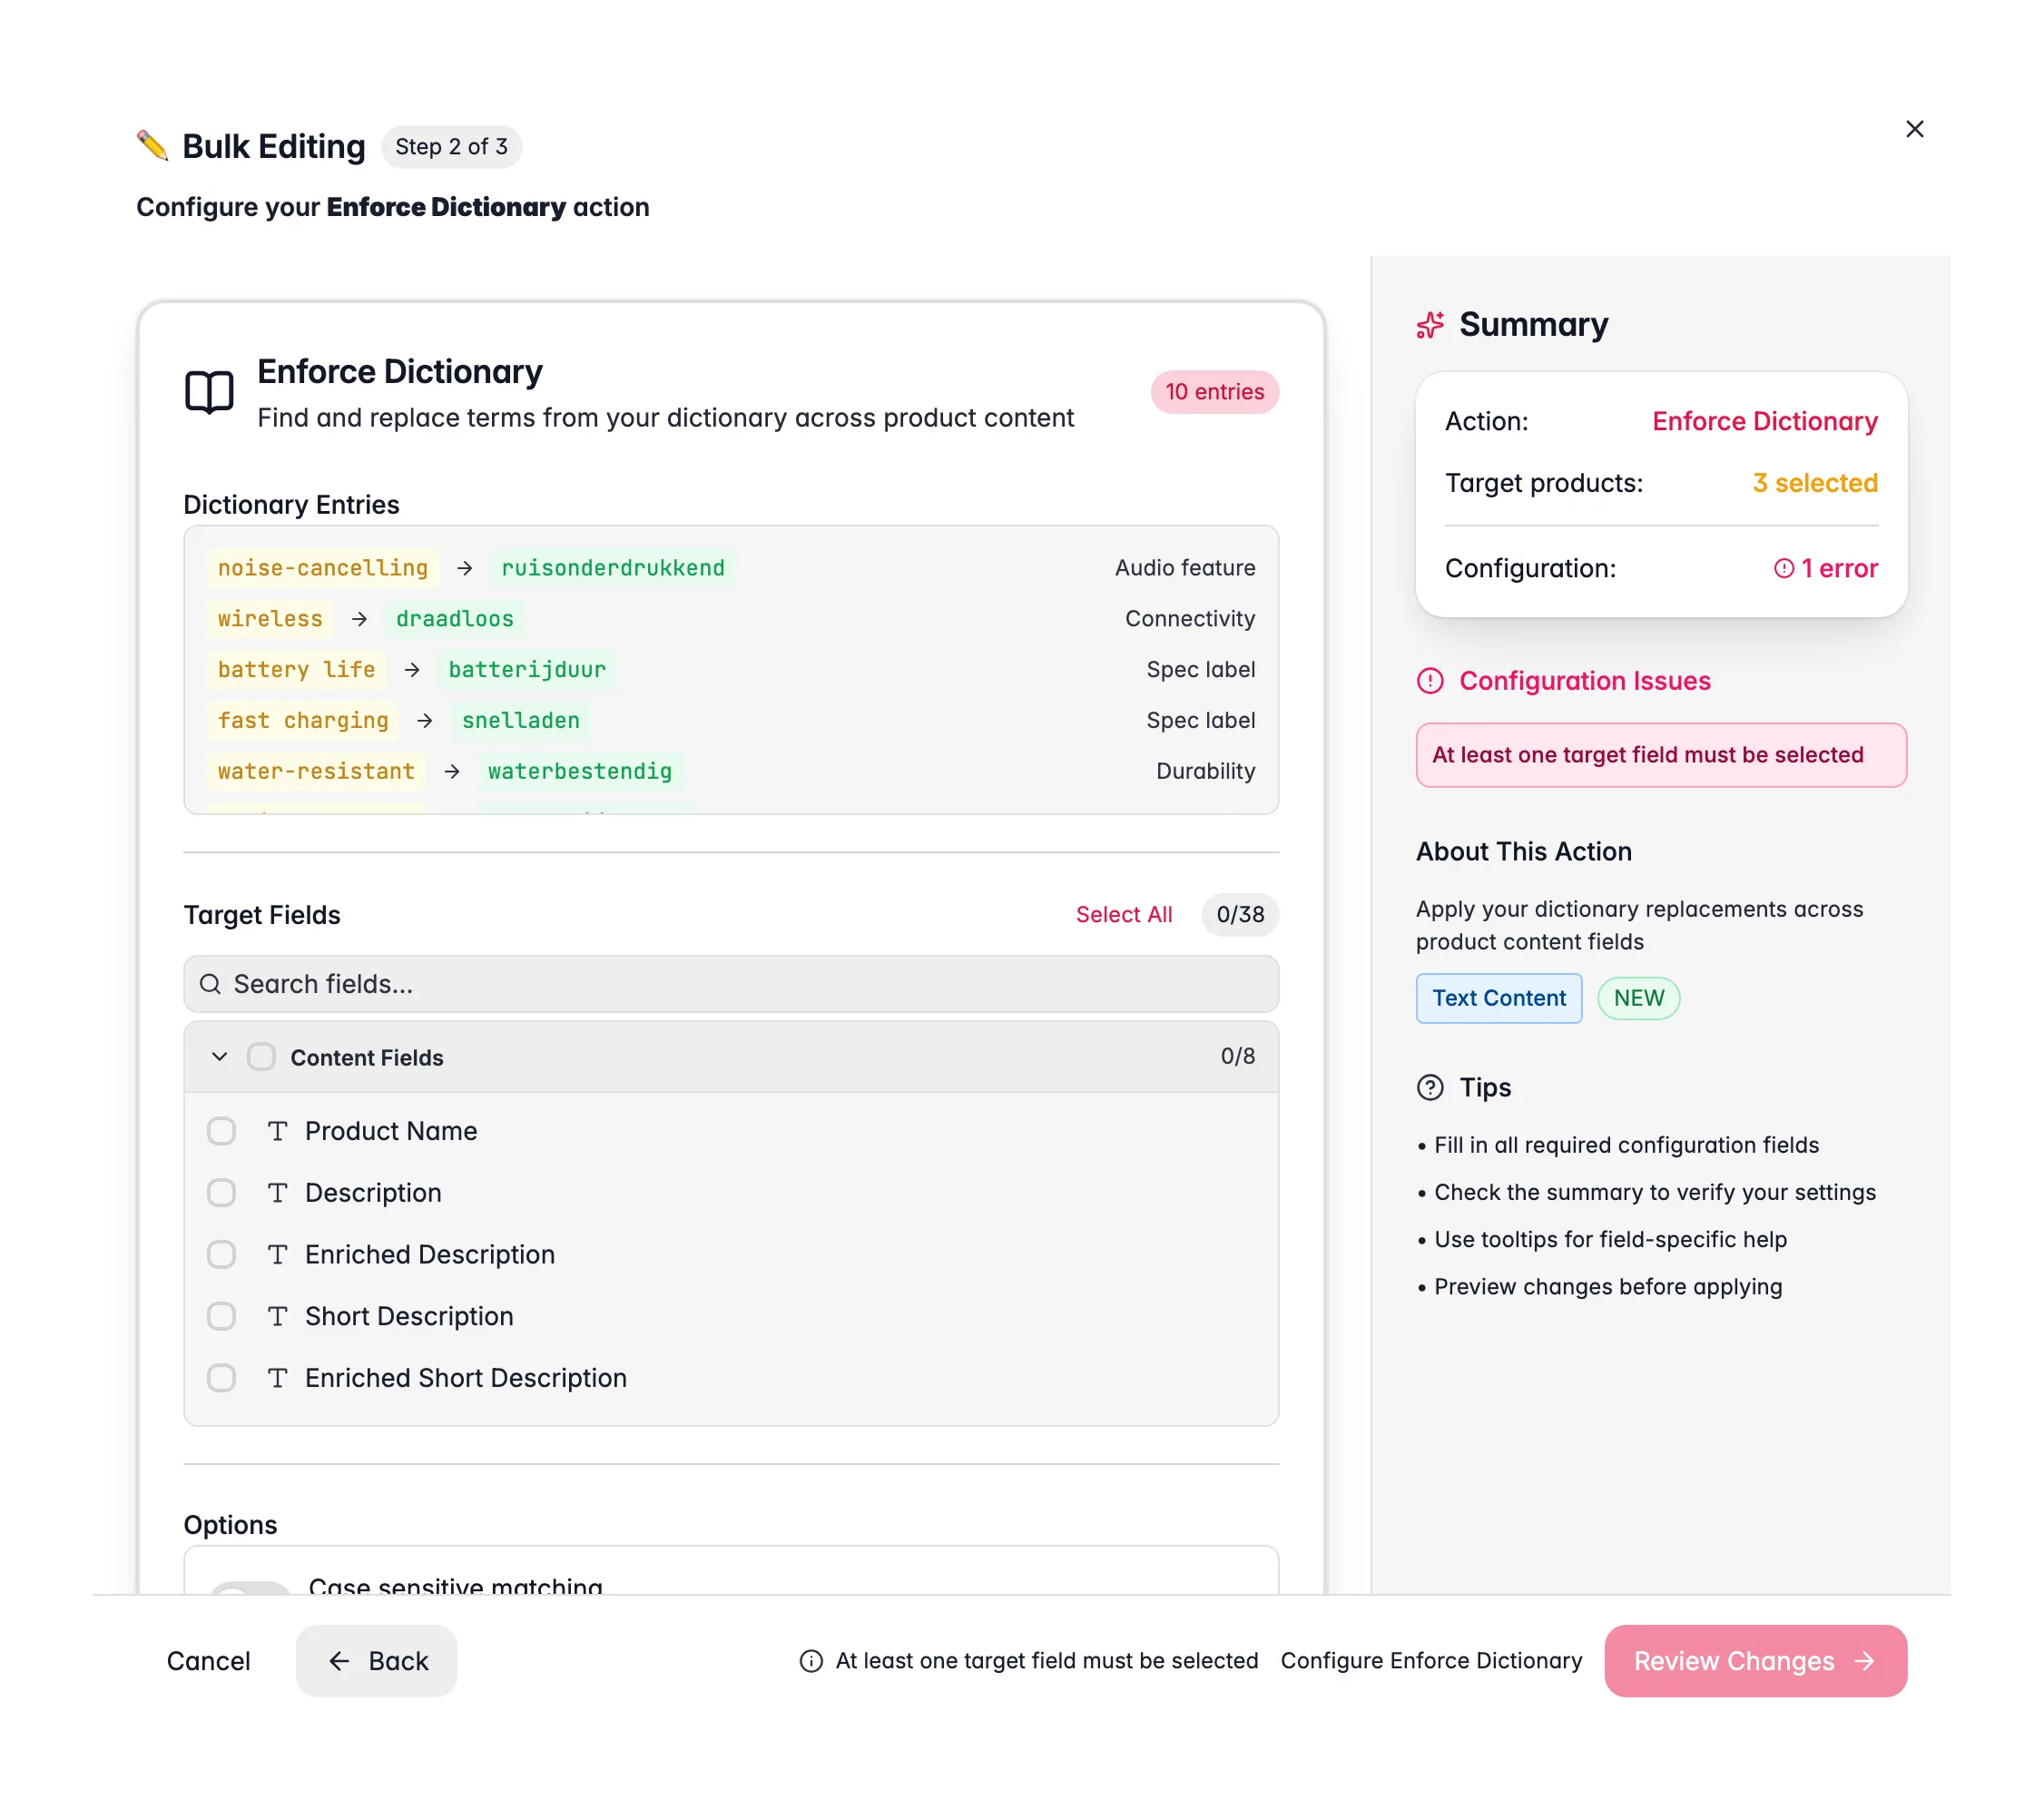2044x1819 pixels.
Task: Click the error icon beside 1 error
Action: coord(1783,568)
